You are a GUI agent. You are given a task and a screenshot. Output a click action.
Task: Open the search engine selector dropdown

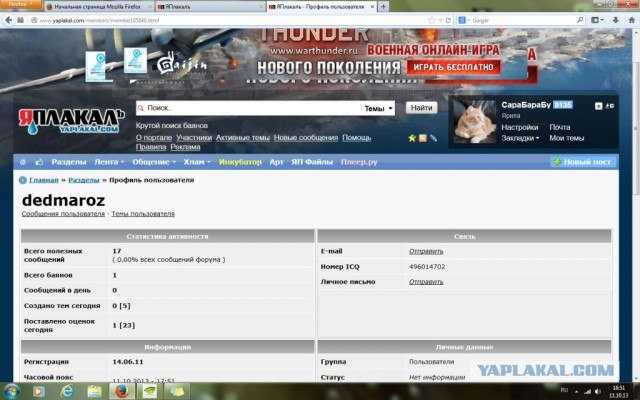(x=464, y=20)
